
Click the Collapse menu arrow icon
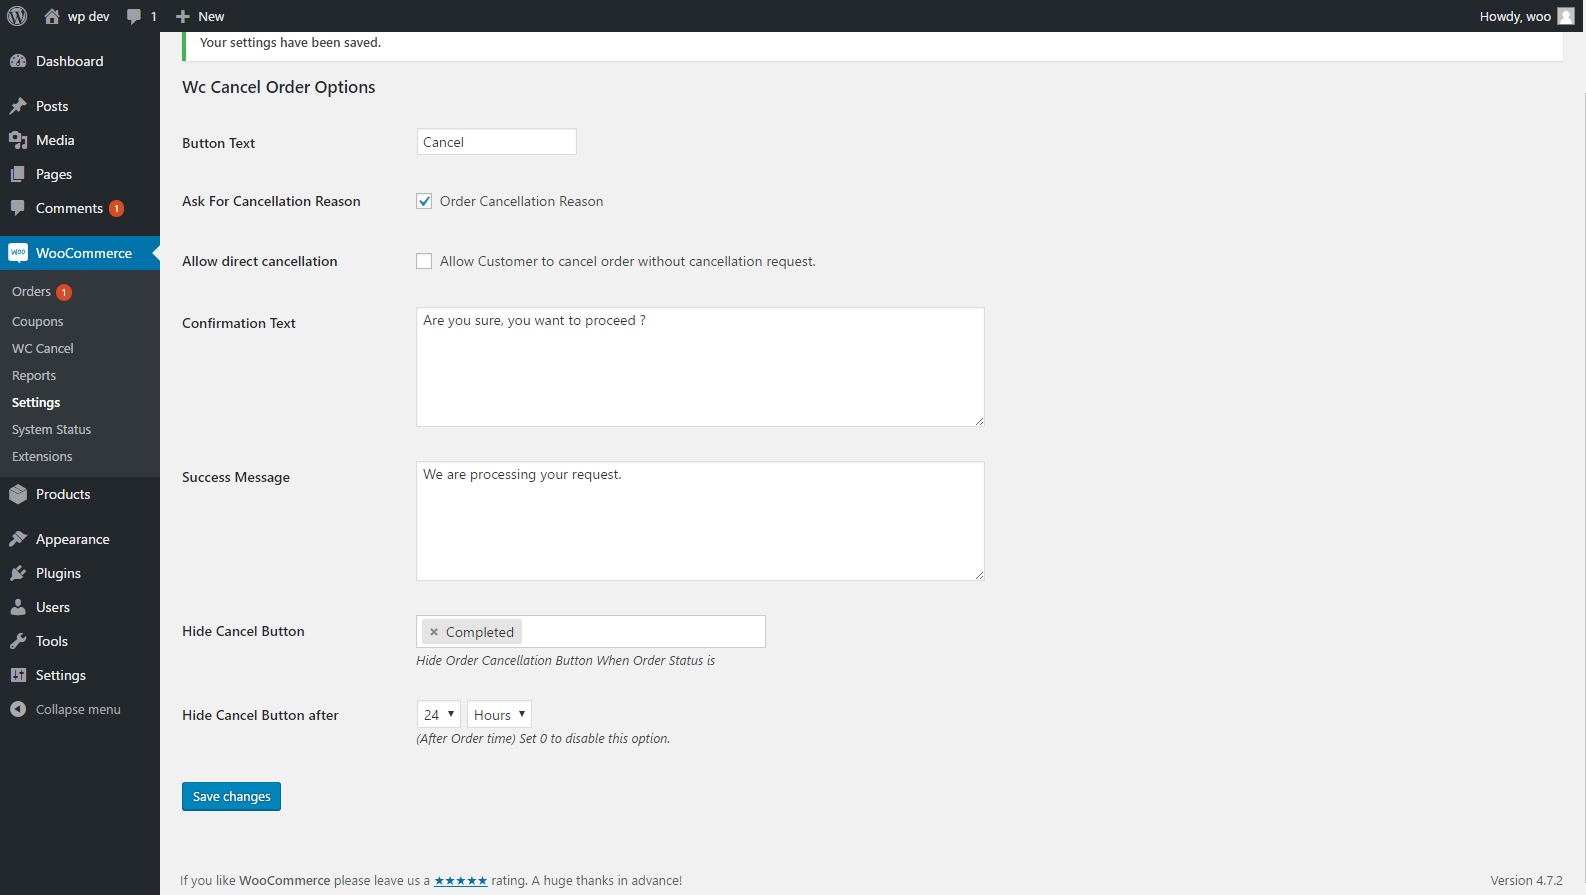[x=18, y=709]
